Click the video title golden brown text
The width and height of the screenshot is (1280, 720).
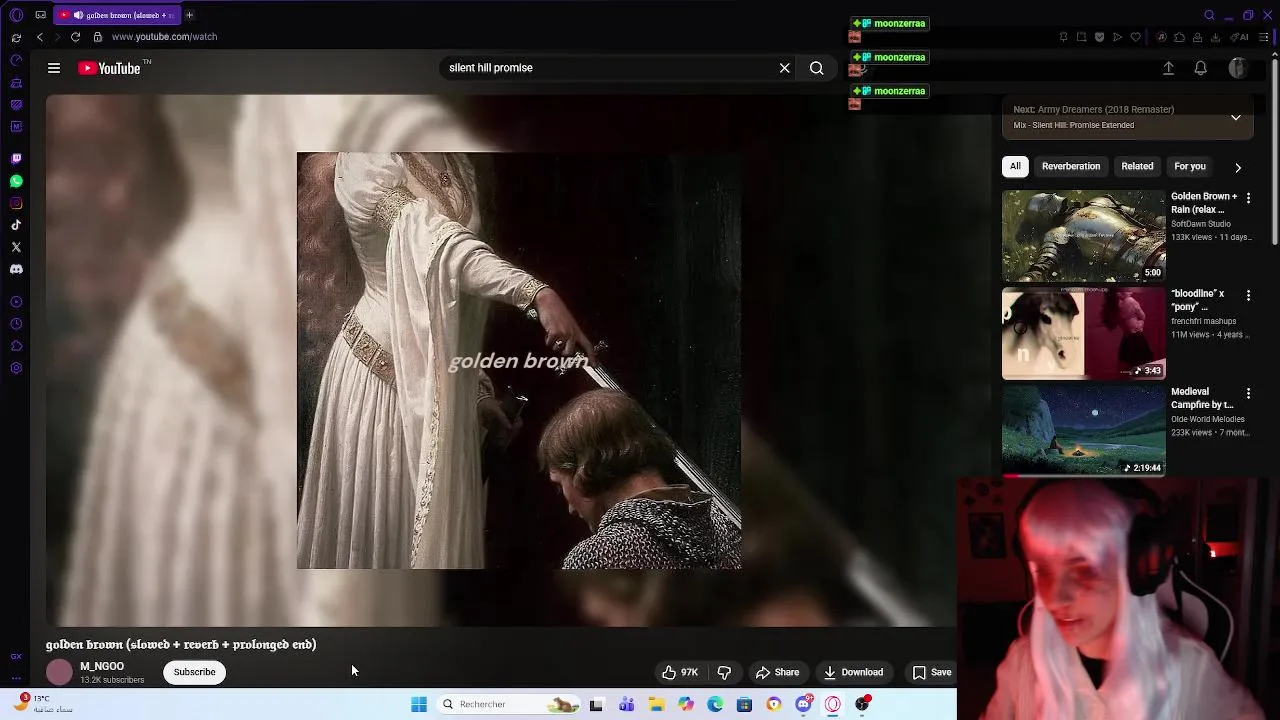click(181, 644)
